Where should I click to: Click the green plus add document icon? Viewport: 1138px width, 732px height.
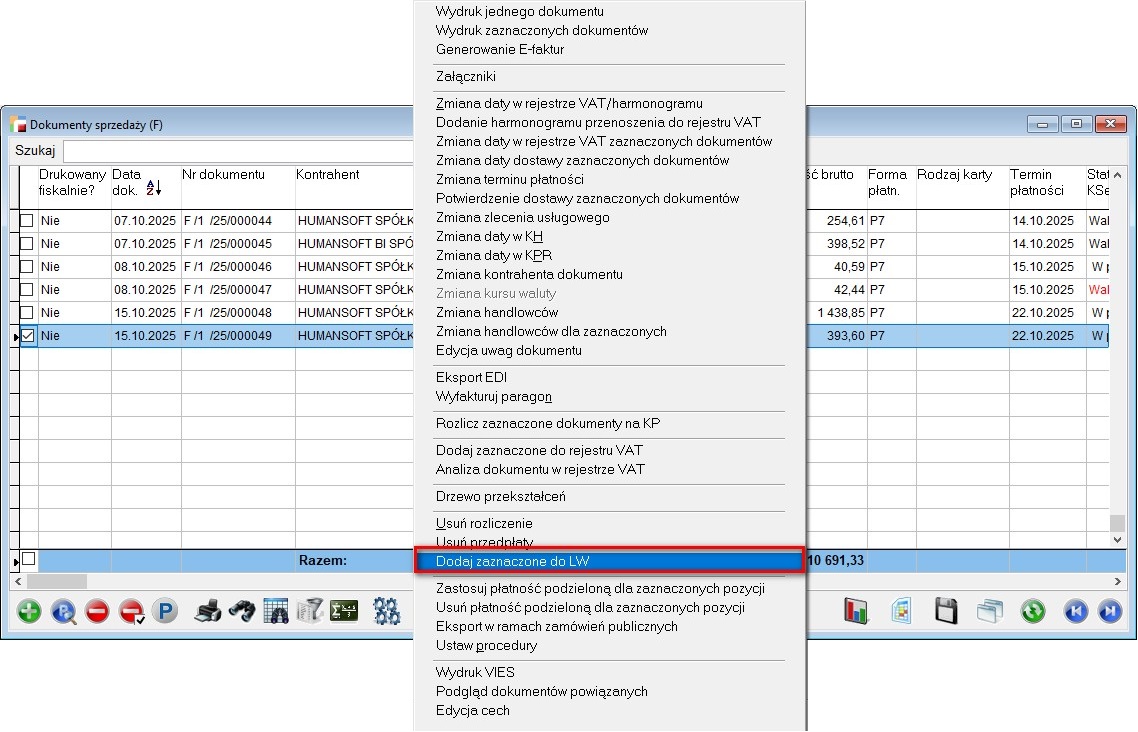pyautogui.click(x=30, y=611)
